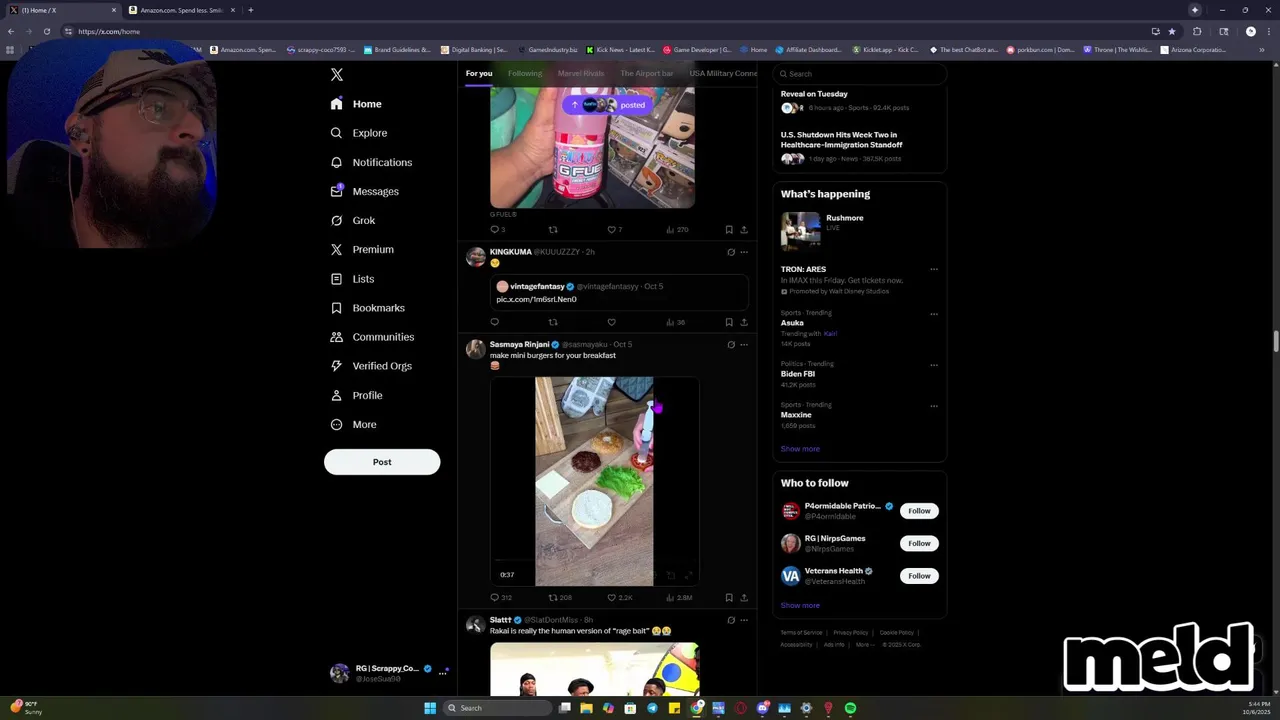
Task: Open Grok from the sidebar
Action: [353, 220]
